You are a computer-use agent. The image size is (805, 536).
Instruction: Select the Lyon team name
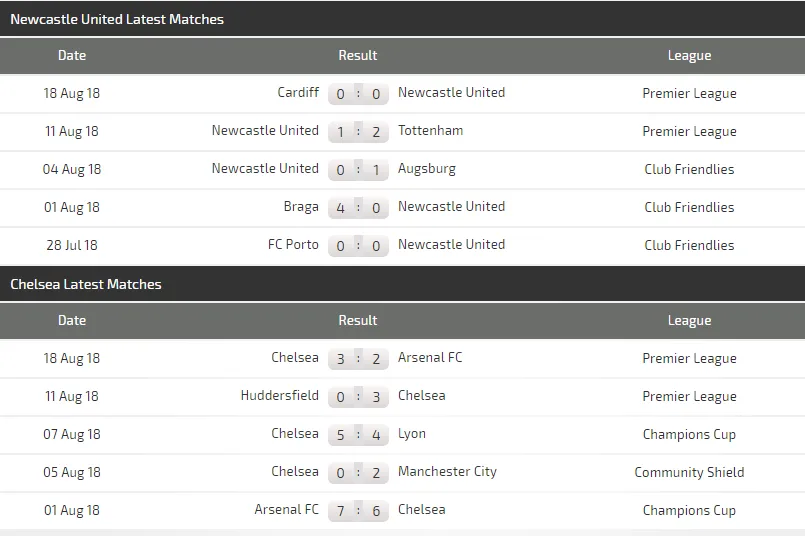[x=412, y=434]
